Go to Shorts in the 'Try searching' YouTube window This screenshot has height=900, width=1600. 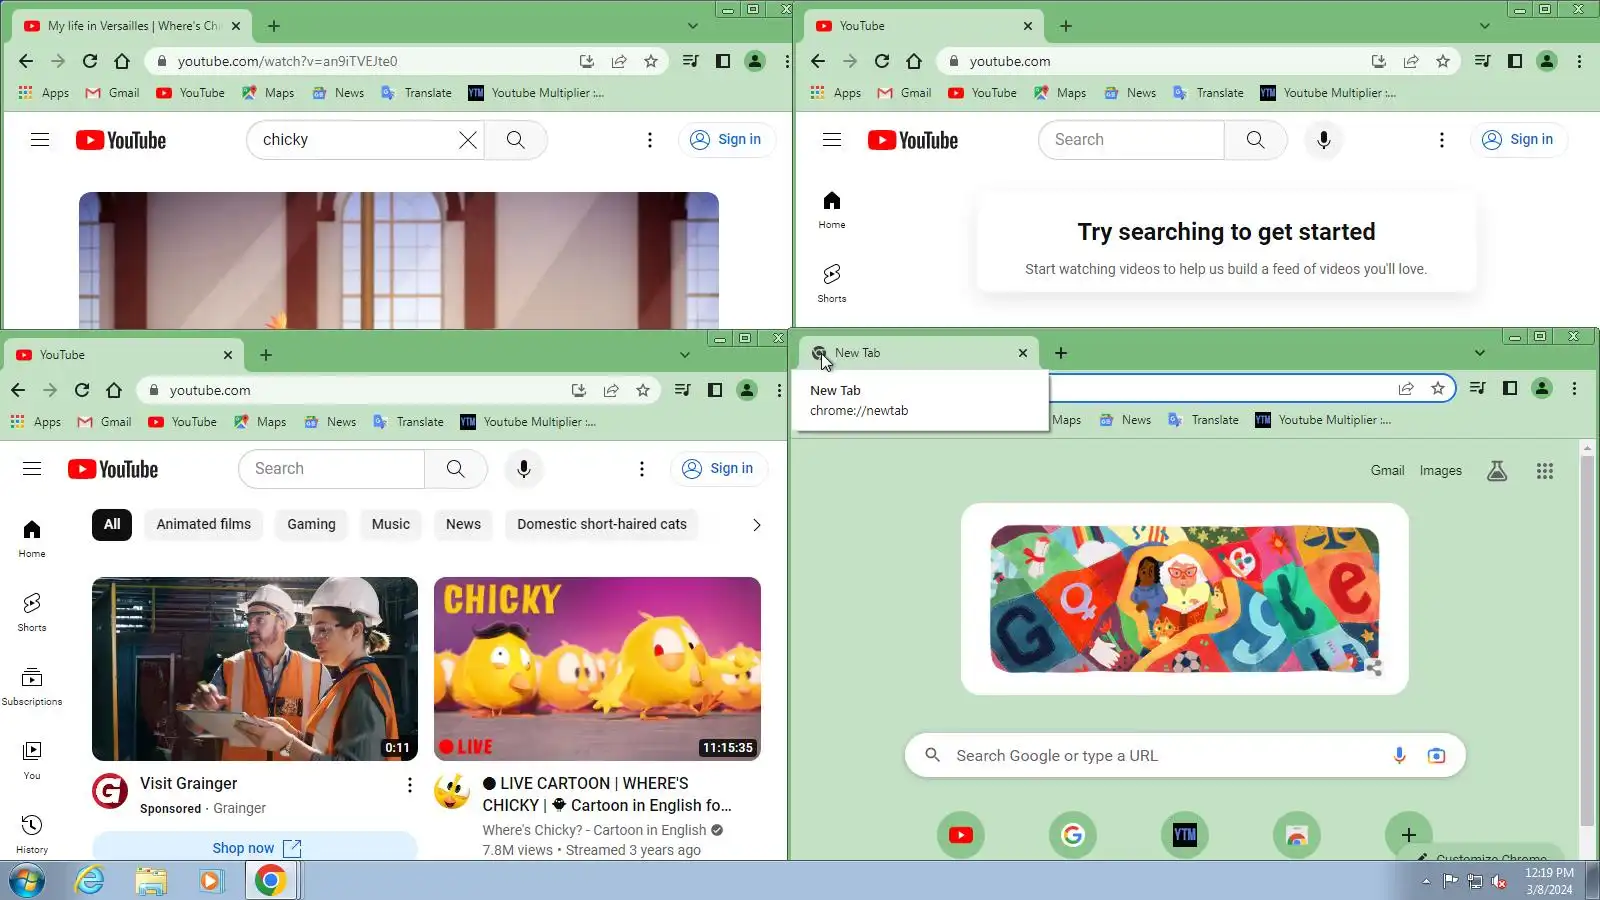832,283
